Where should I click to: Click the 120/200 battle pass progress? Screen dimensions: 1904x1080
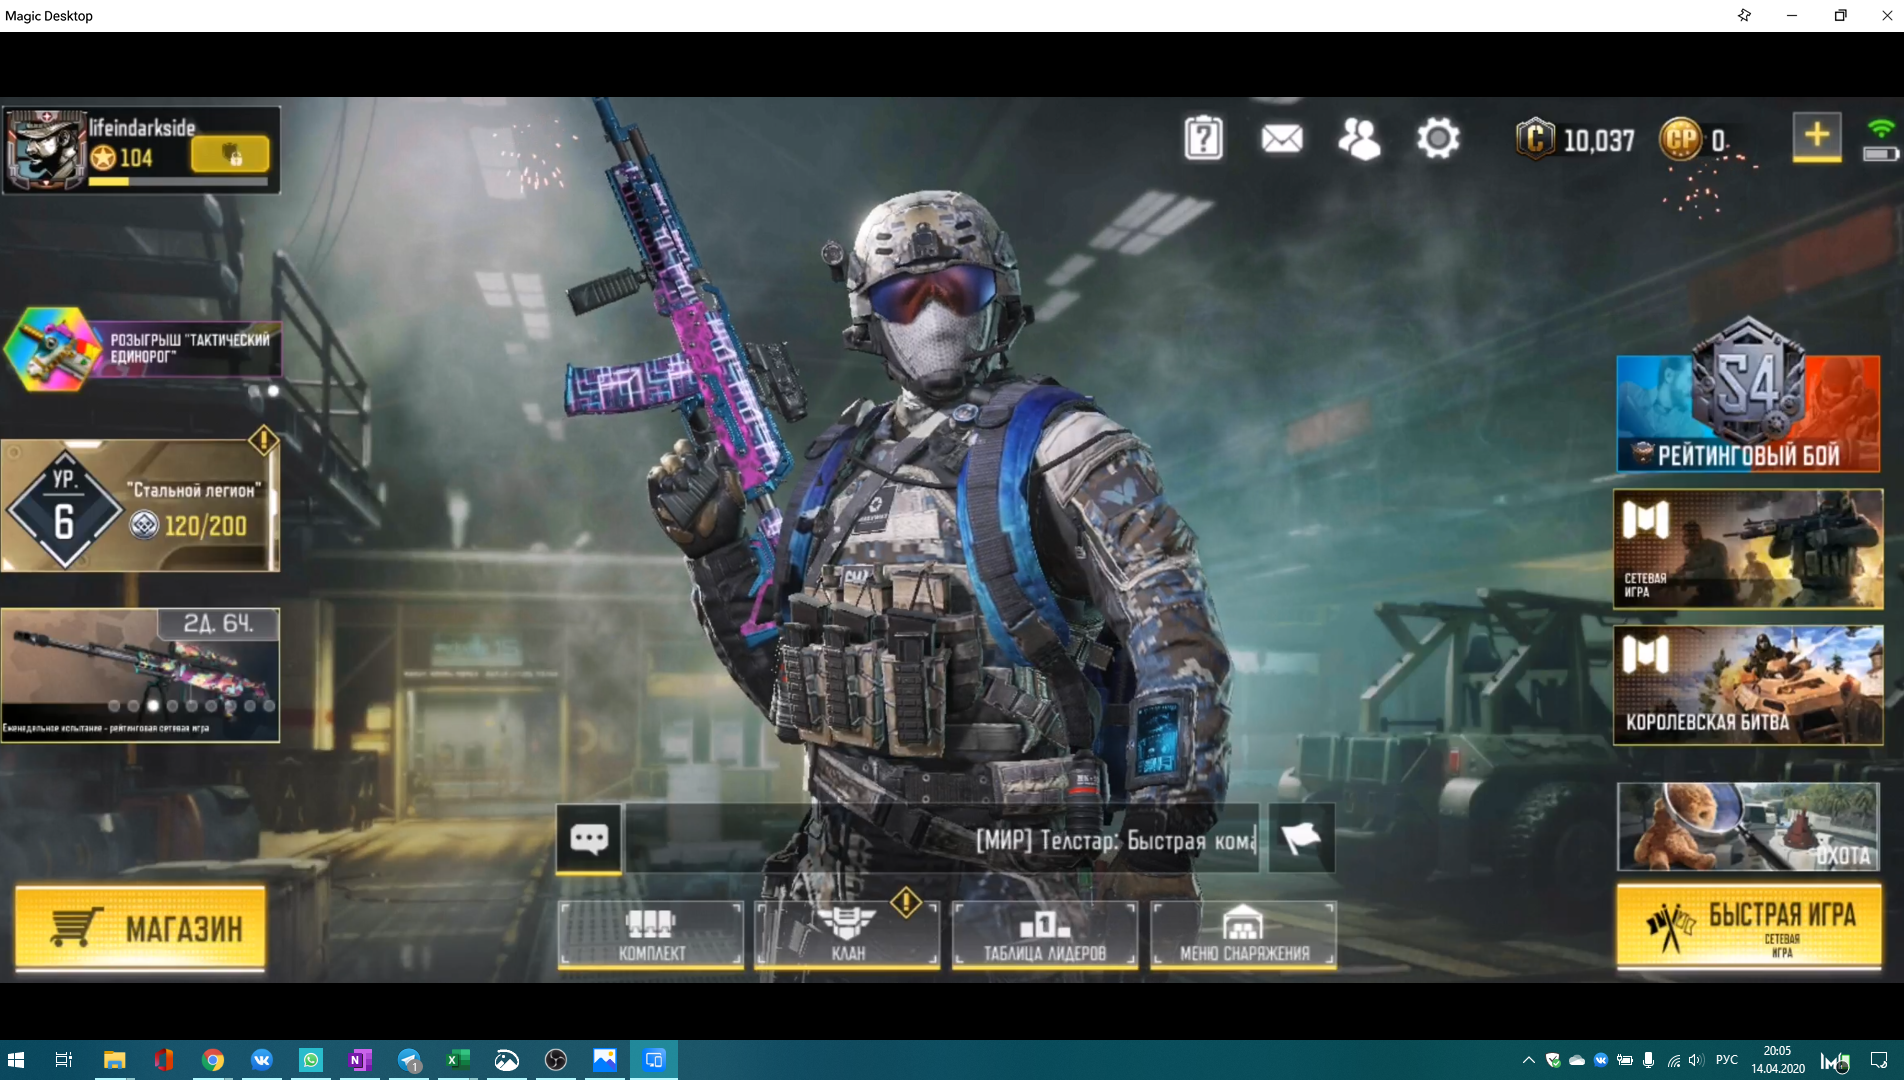(x=205, y=526)
